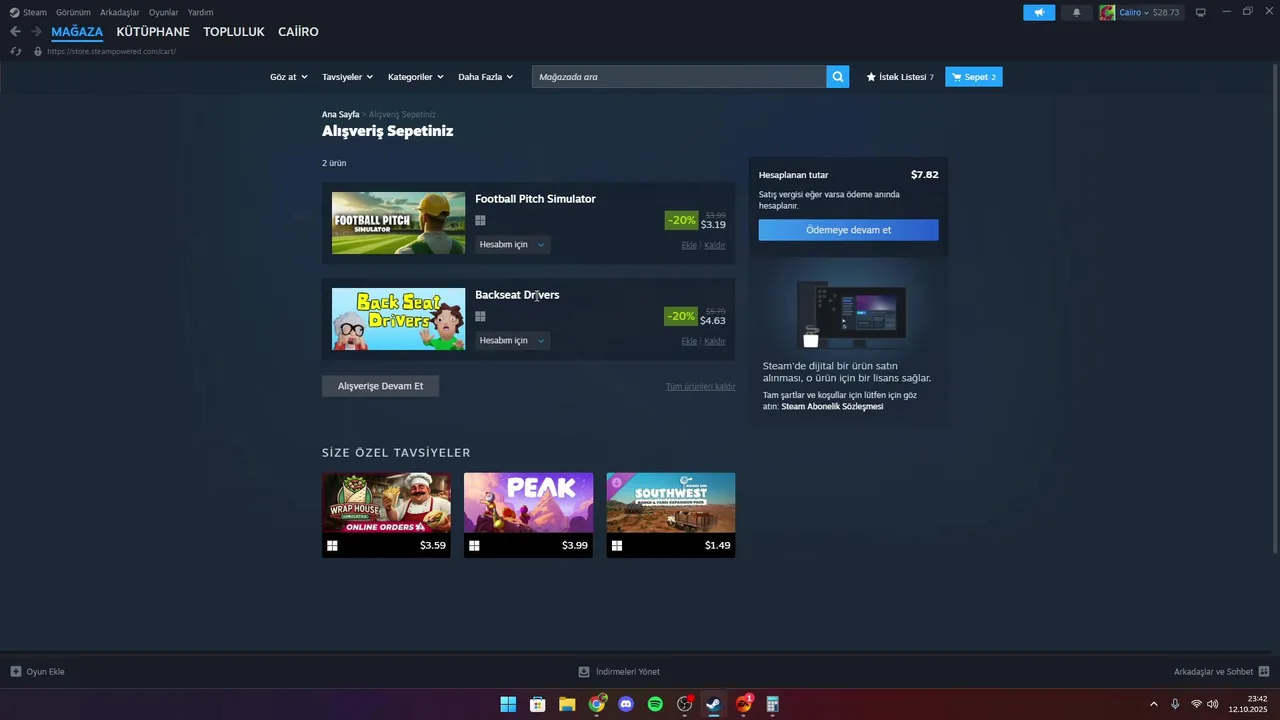The image size is (1280, 720).
Task: Click the volume speaker tray icon
Action: (1213, 704)
